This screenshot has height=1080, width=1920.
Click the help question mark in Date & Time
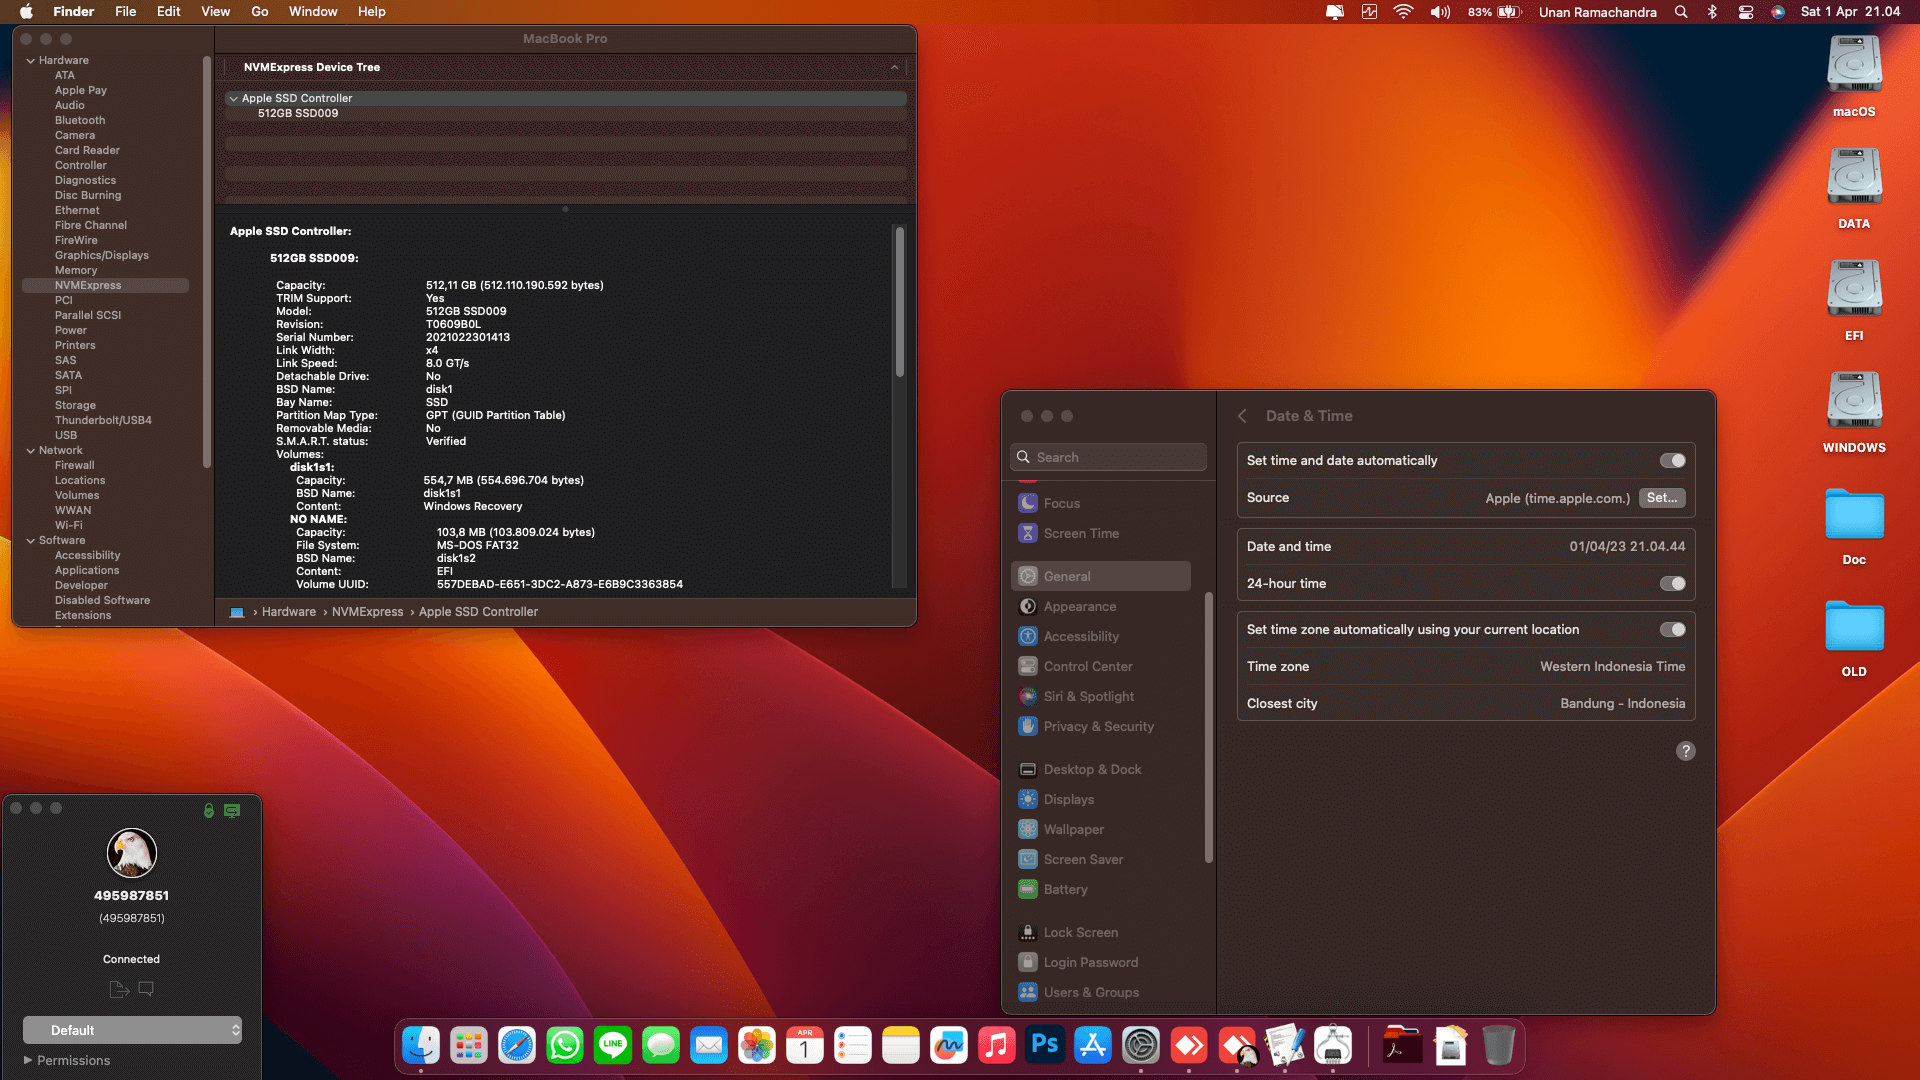(1686, 750)
